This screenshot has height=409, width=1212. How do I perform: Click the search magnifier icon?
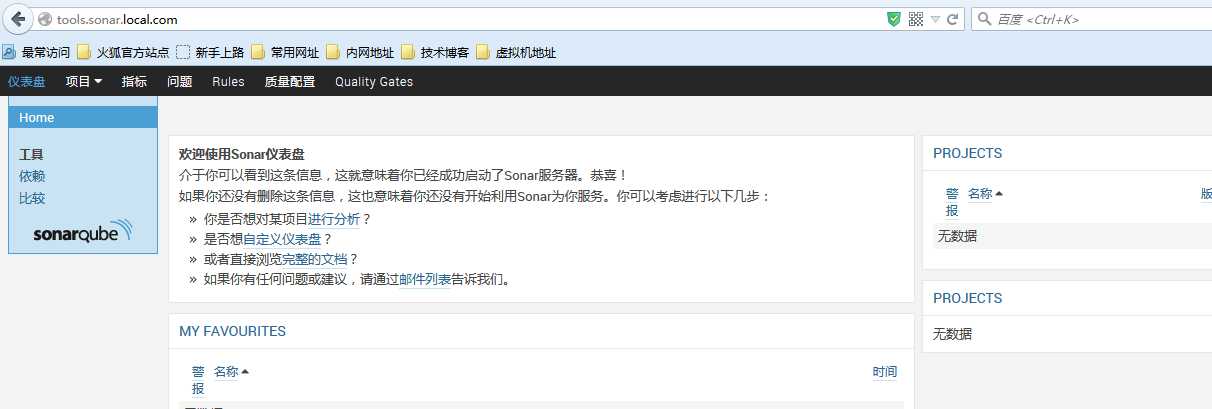pyautogui.click(x=985, y=19)
